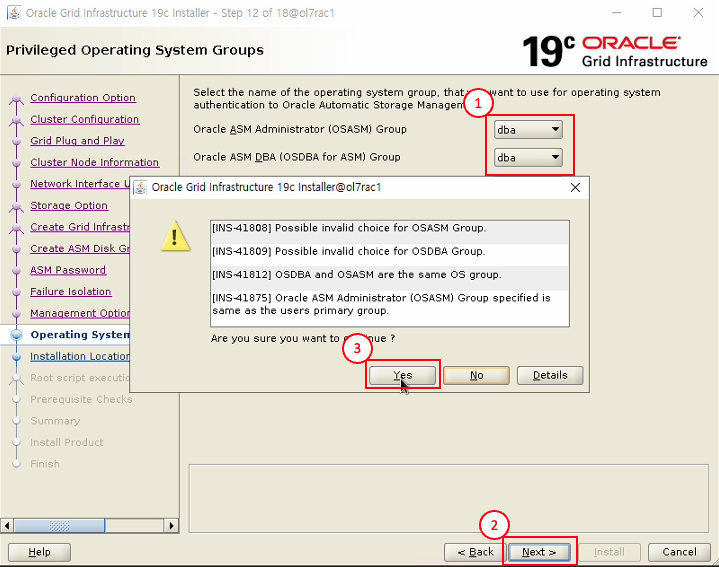Click the Next button

539,552
